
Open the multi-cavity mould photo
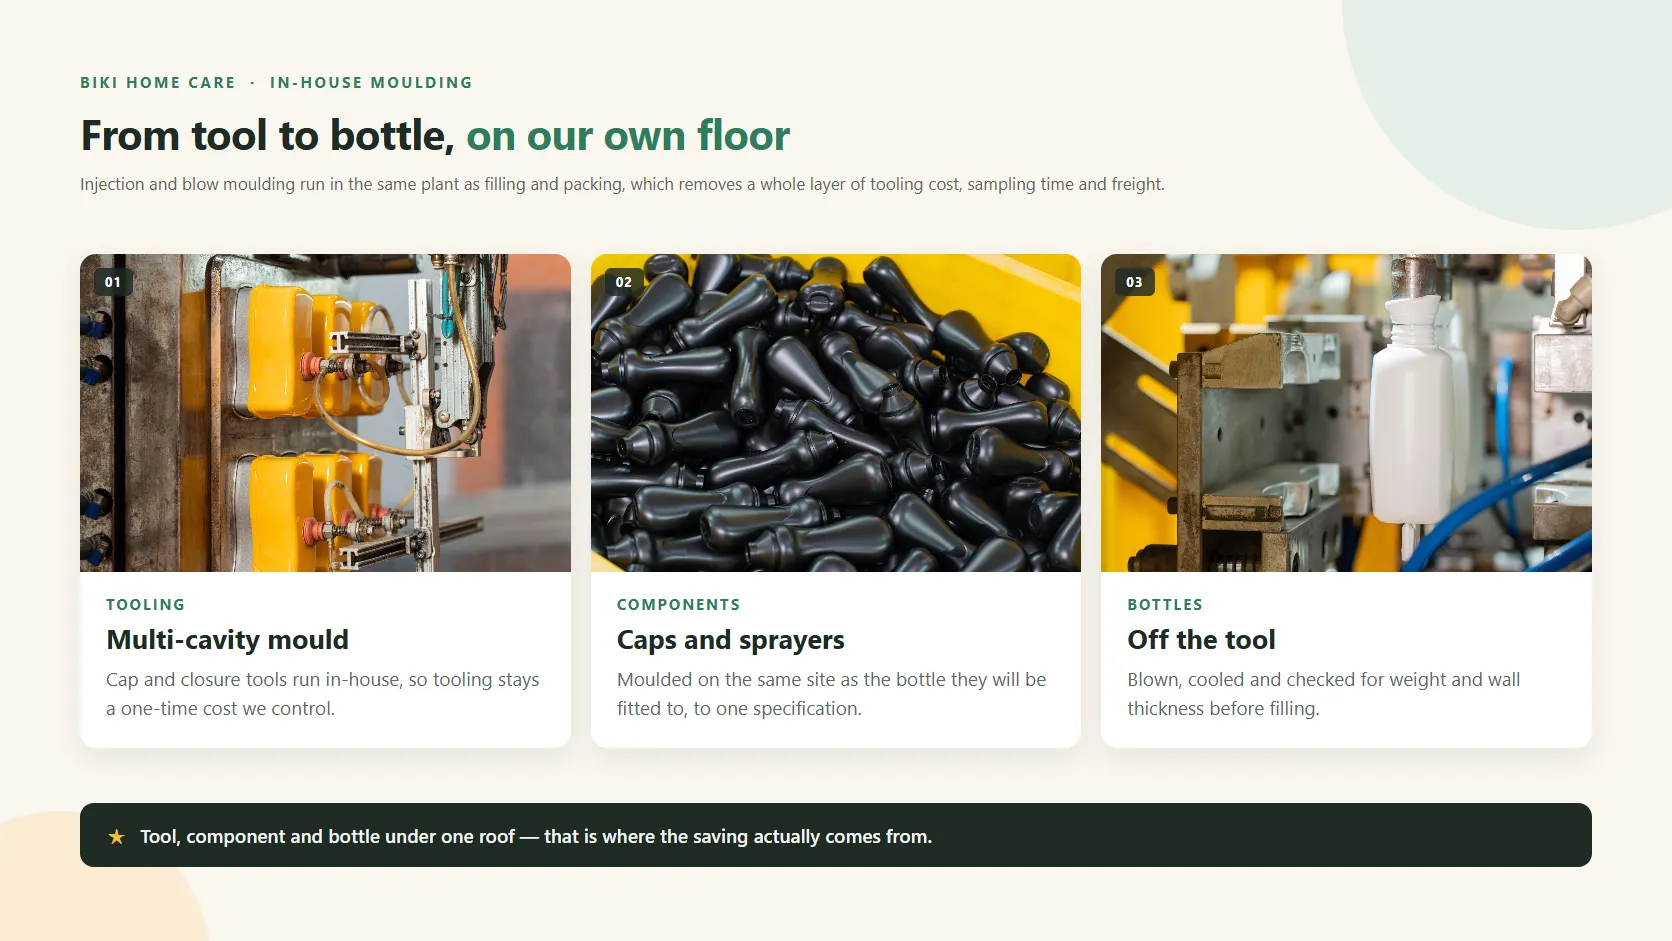325,413
